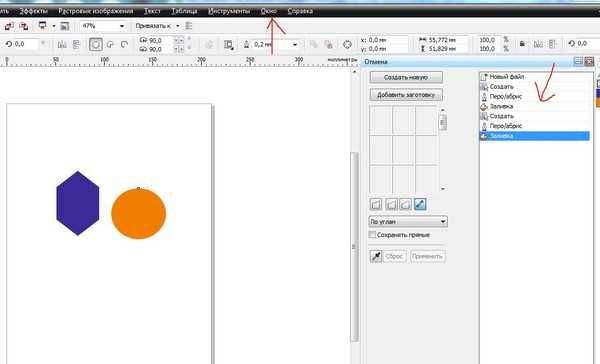Select the Ellipse shape button in property bar
This screenshot has width=600, height=364.
tap(96, 45)
